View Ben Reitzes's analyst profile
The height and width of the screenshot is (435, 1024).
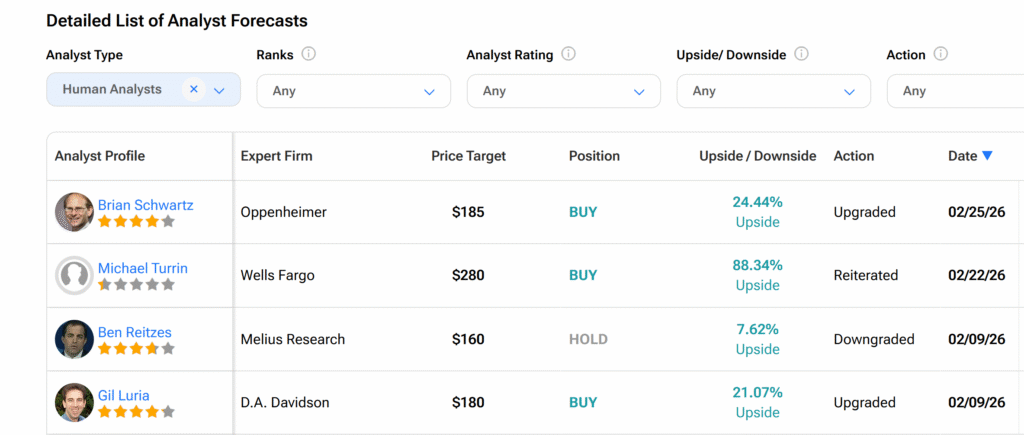point(133,332)
